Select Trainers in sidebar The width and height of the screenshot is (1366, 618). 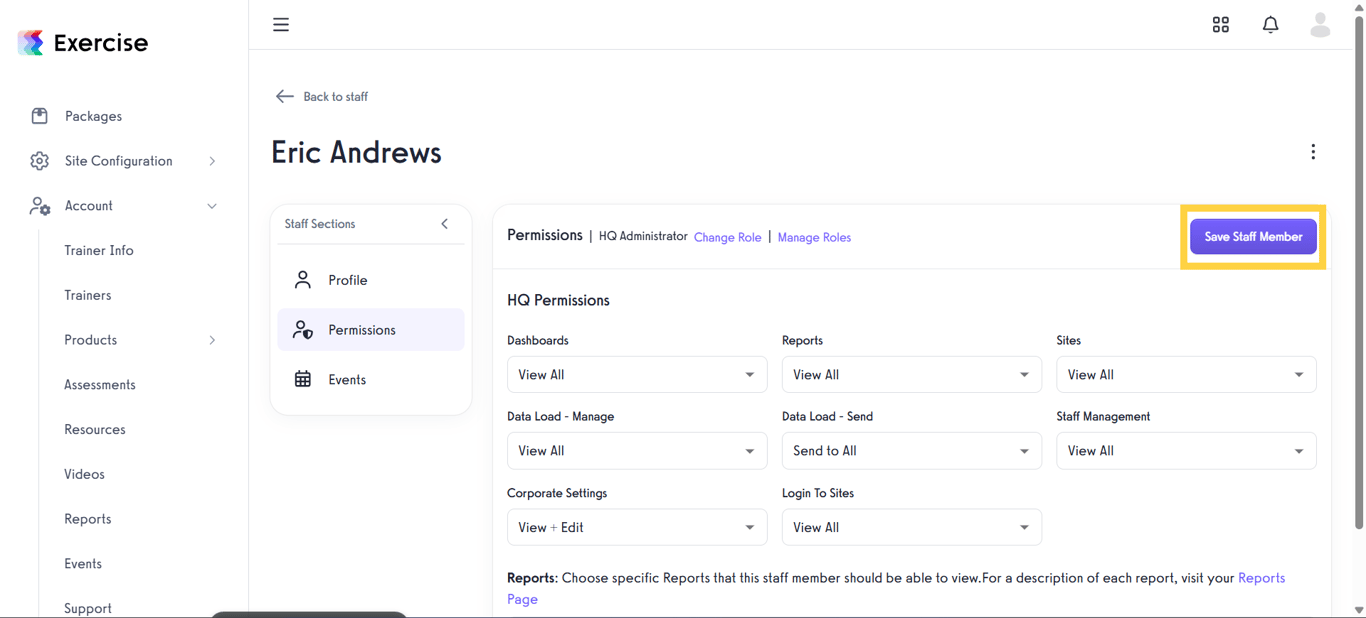click(x=88, y=296)
